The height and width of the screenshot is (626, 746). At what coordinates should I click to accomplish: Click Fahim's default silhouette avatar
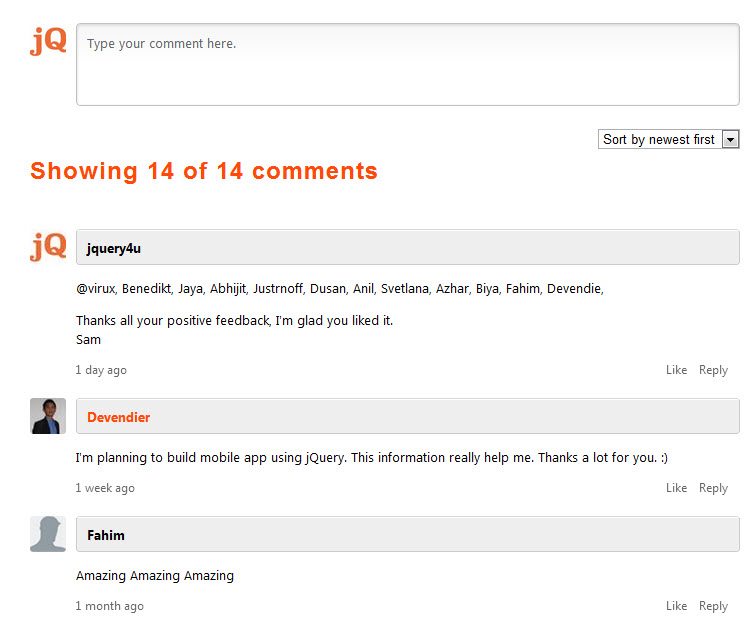coord(48,534)
